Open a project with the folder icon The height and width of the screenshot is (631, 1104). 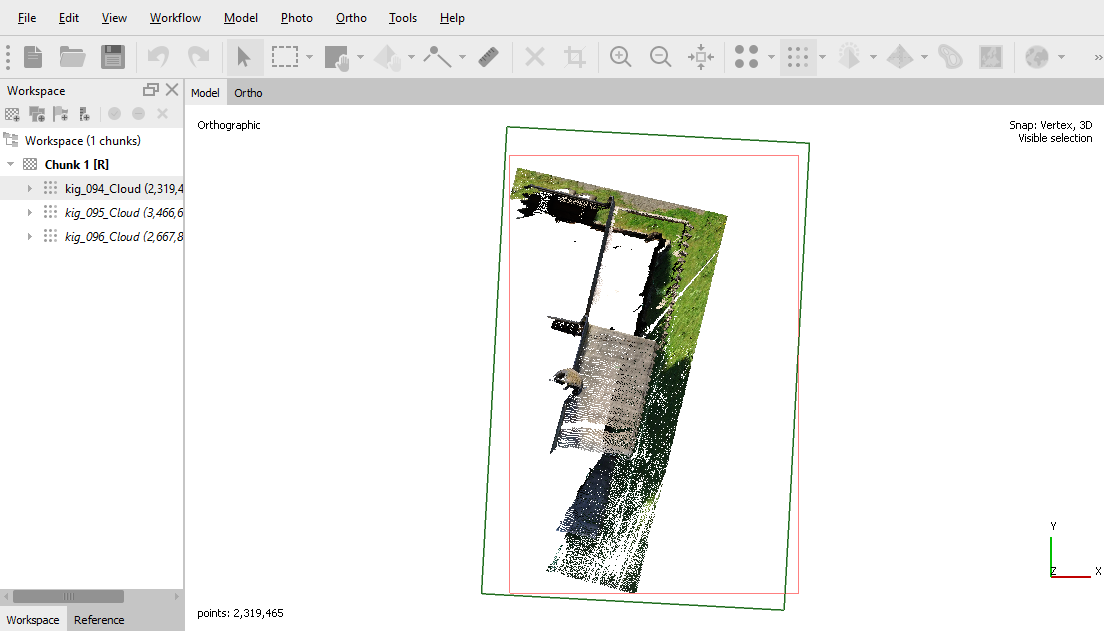[x=72, y=57]
